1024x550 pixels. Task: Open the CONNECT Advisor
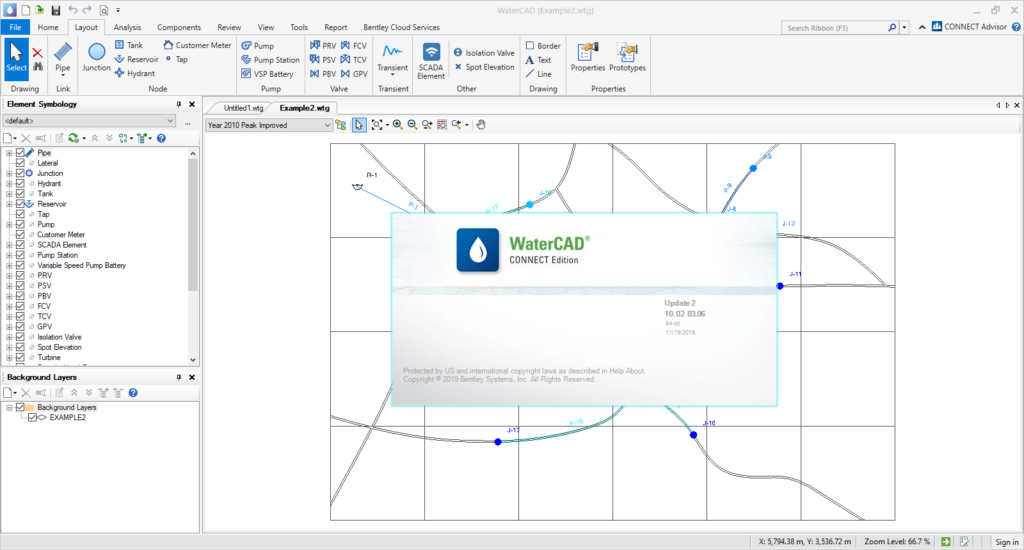[x=969, y=27]
